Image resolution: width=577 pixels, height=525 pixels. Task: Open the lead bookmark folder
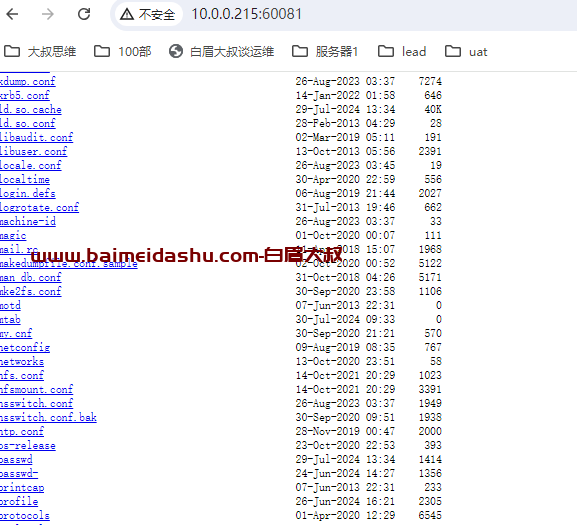pos(402,52)
